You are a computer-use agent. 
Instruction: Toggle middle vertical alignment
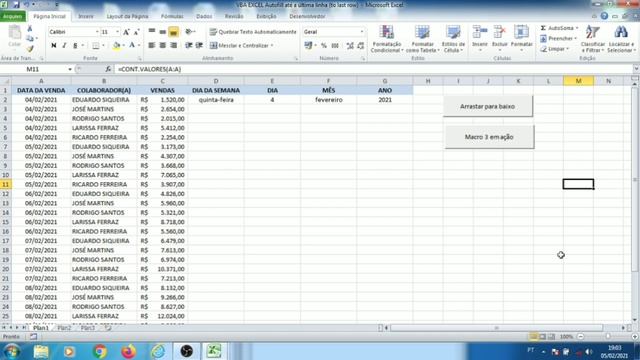point(162,31)
